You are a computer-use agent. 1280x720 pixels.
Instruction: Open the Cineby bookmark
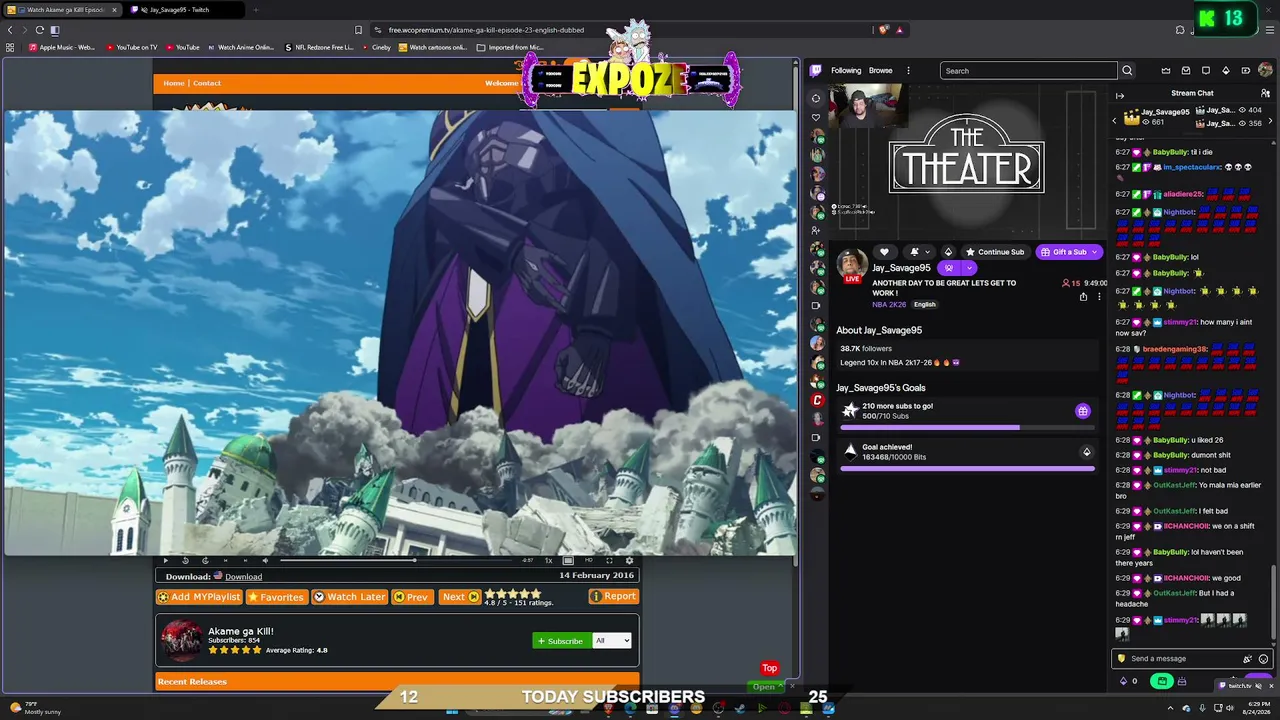376,47
